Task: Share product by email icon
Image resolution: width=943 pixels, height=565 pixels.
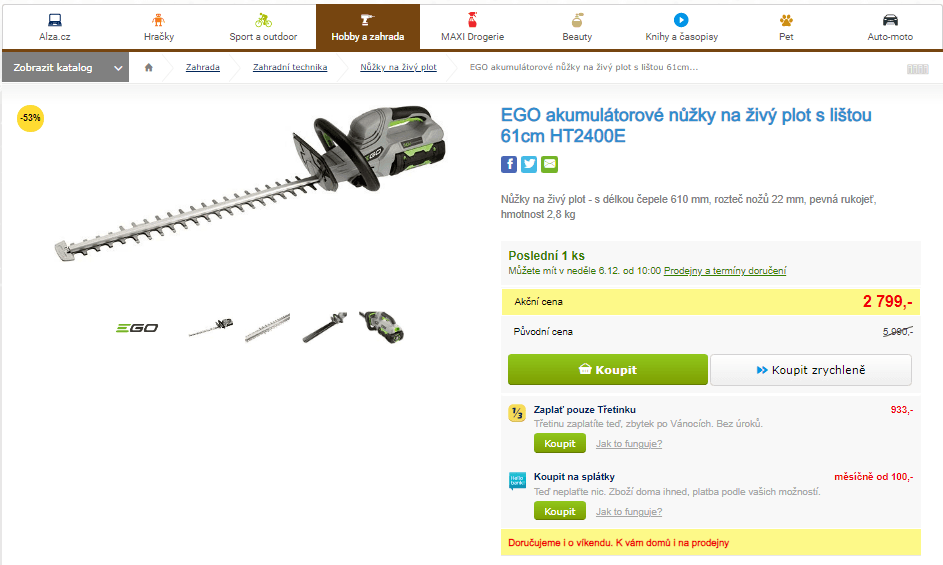Action: [x=549, y=164]
